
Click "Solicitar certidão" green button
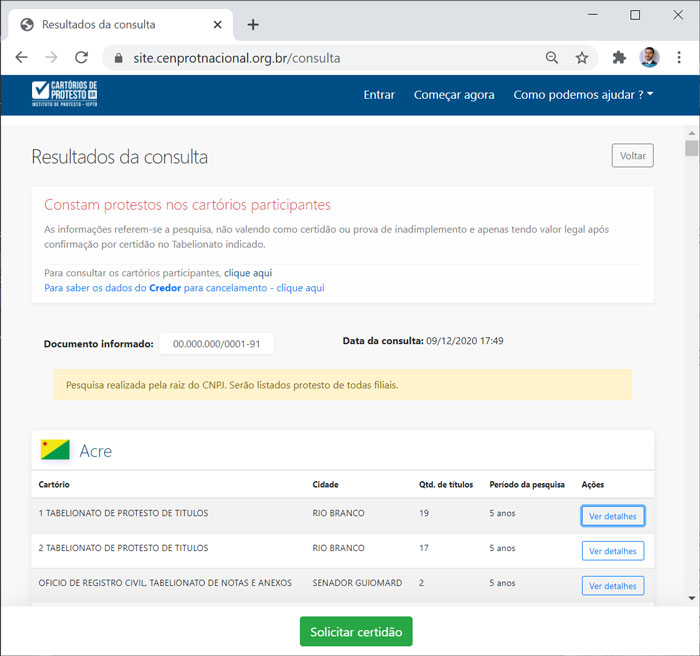(x=356, y=632)
